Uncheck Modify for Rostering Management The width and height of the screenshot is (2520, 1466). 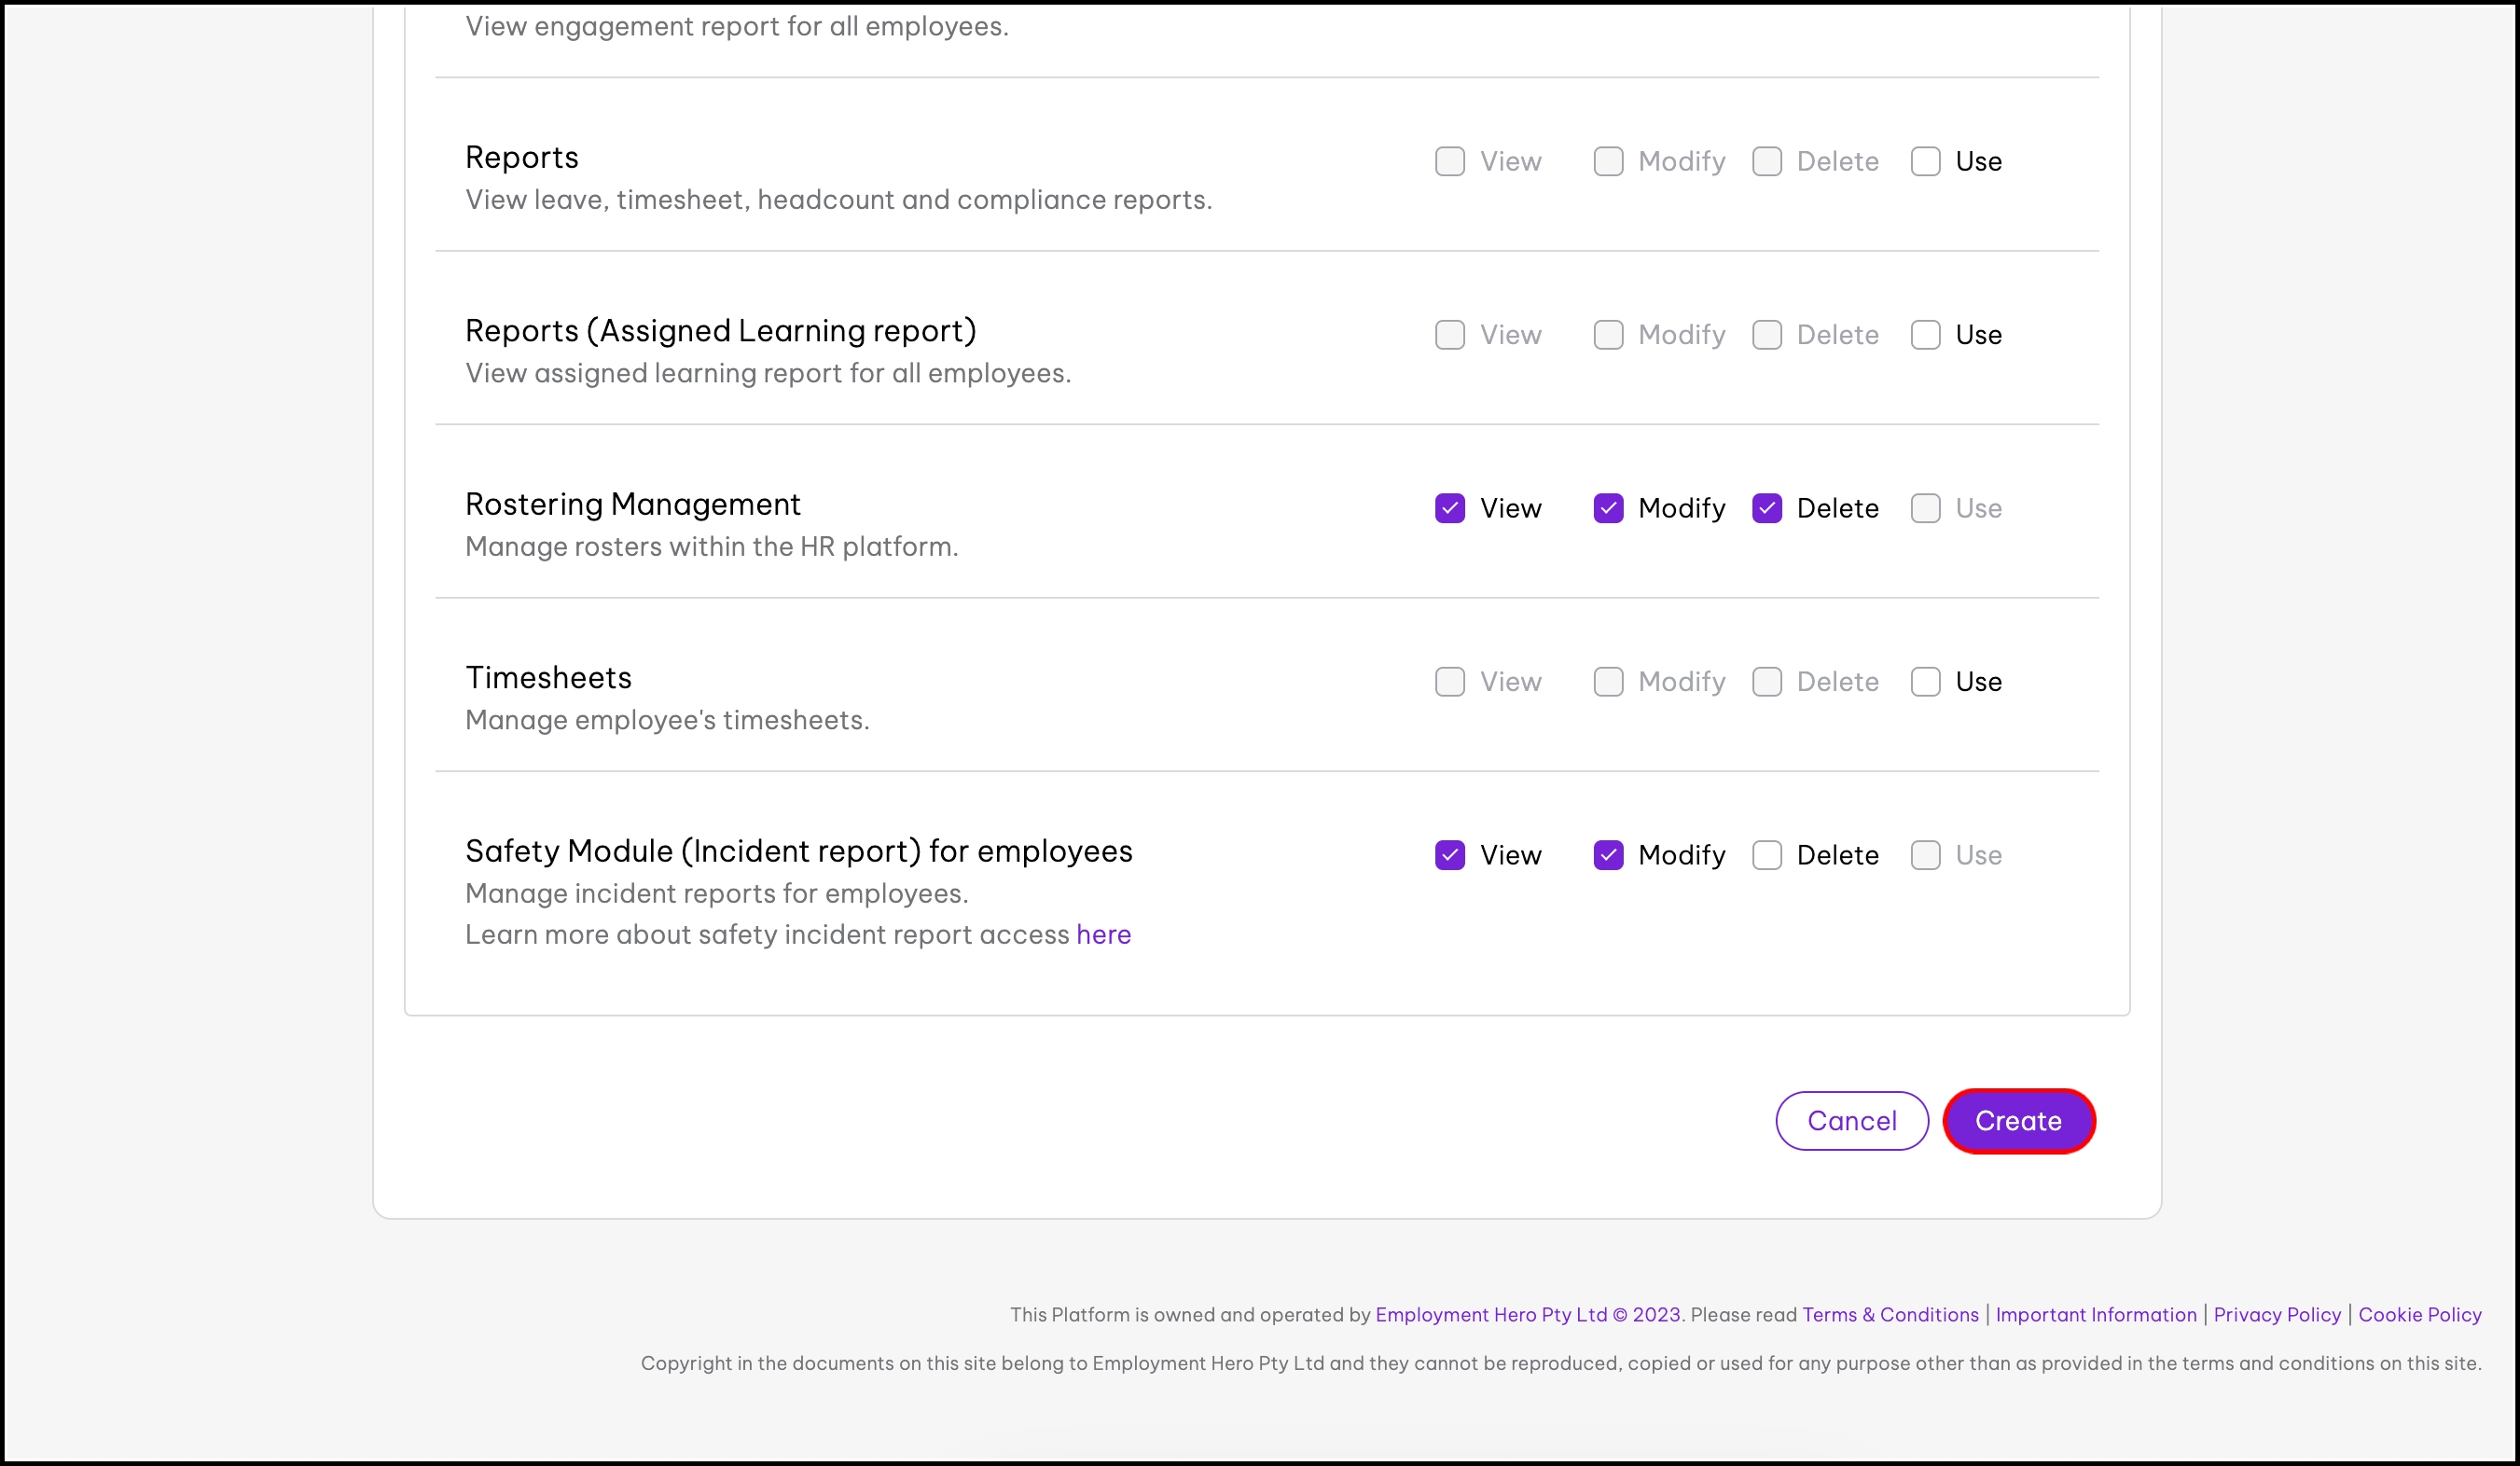coord(1608,508)
